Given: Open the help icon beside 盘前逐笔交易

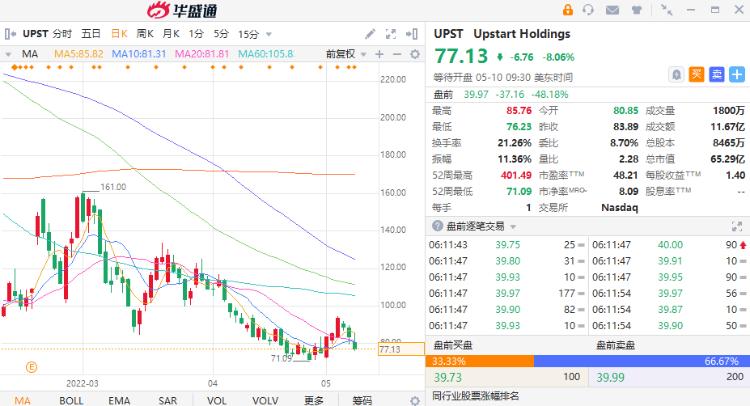Looking at the screenshot, I should click(437, 226).
